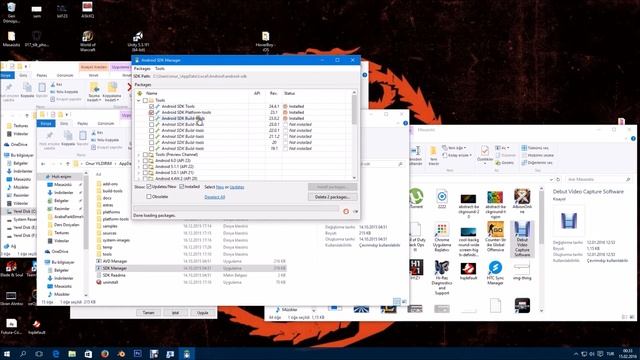Sort packages by Rev. column header
Viewport: 640px width, 360px height.
tap(273, 93)
